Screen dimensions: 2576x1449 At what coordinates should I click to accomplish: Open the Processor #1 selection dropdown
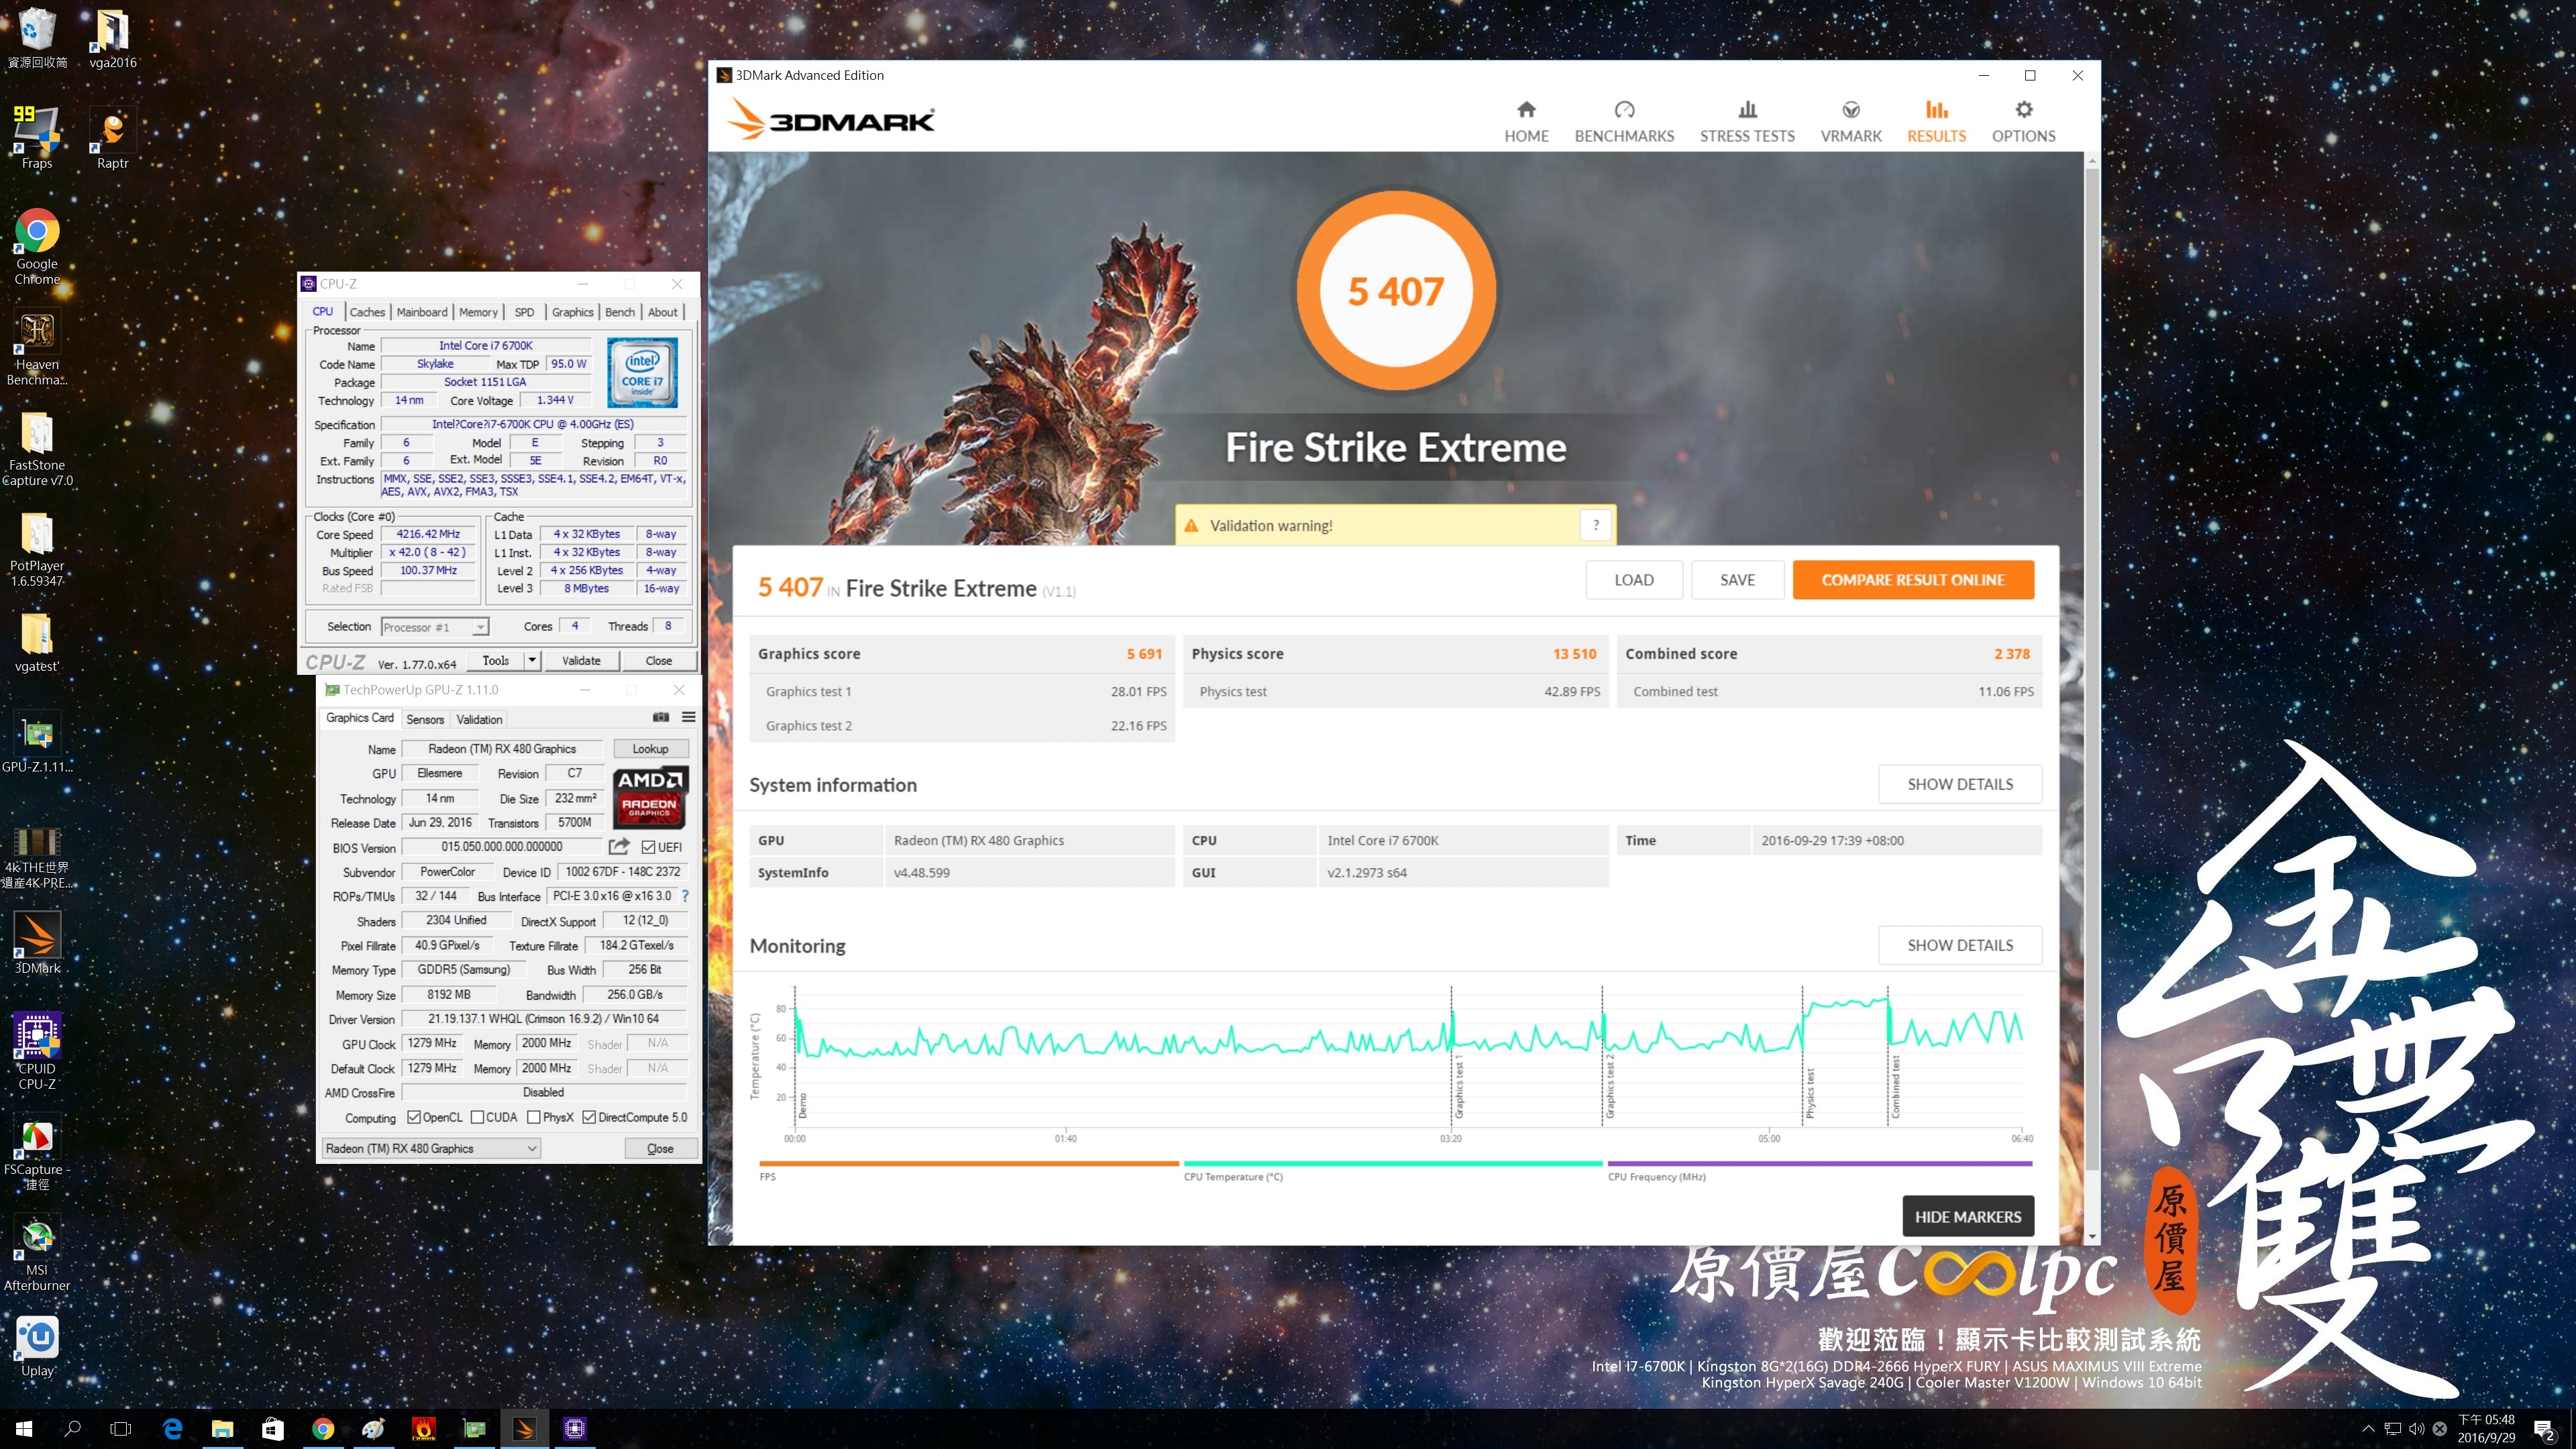click(434, 627)
